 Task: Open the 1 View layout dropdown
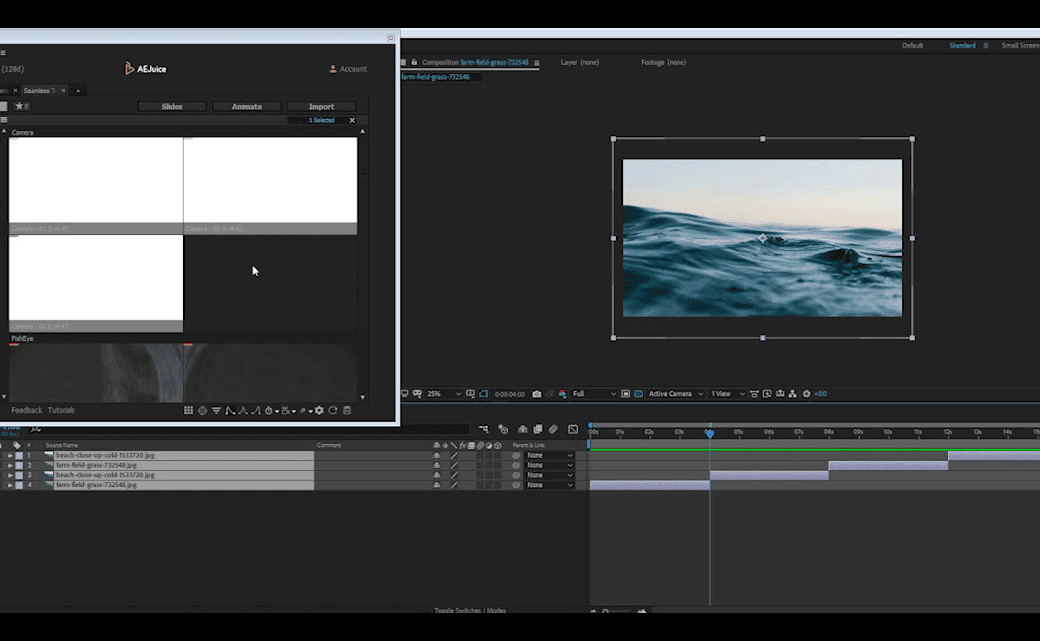[x=727, y=393]
